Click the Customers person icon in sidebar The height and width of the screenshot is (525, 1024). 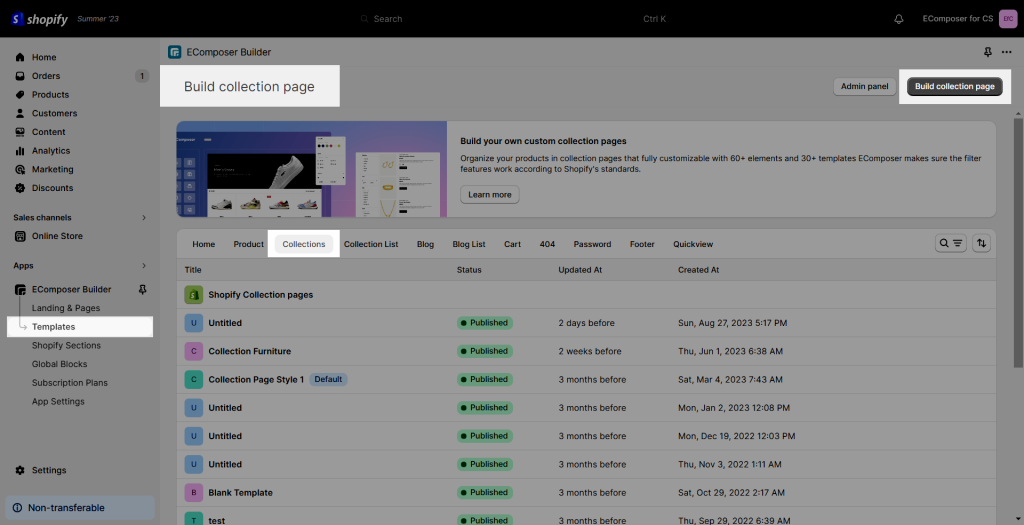click(x=20, y=113)
